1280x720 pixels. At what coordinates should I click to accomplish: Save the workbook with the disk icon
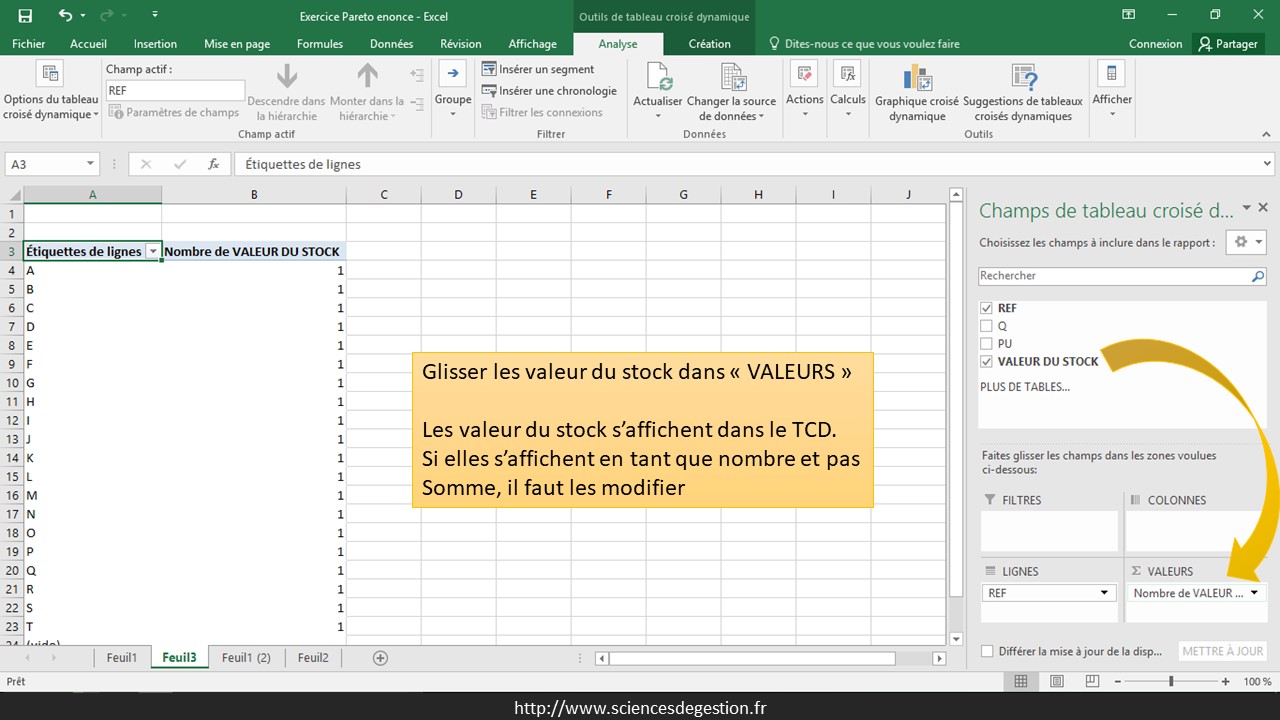click(25, 15)
